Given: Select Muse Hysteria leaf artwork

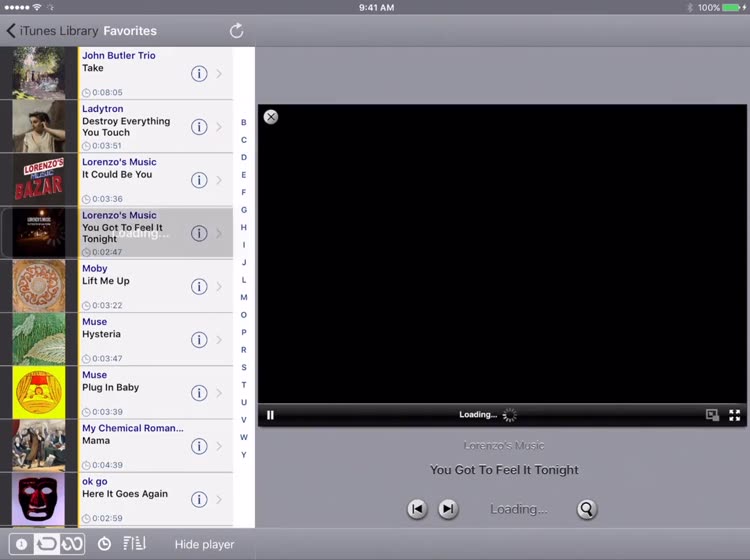Looking at the screenshot, I should click(39, 340).
